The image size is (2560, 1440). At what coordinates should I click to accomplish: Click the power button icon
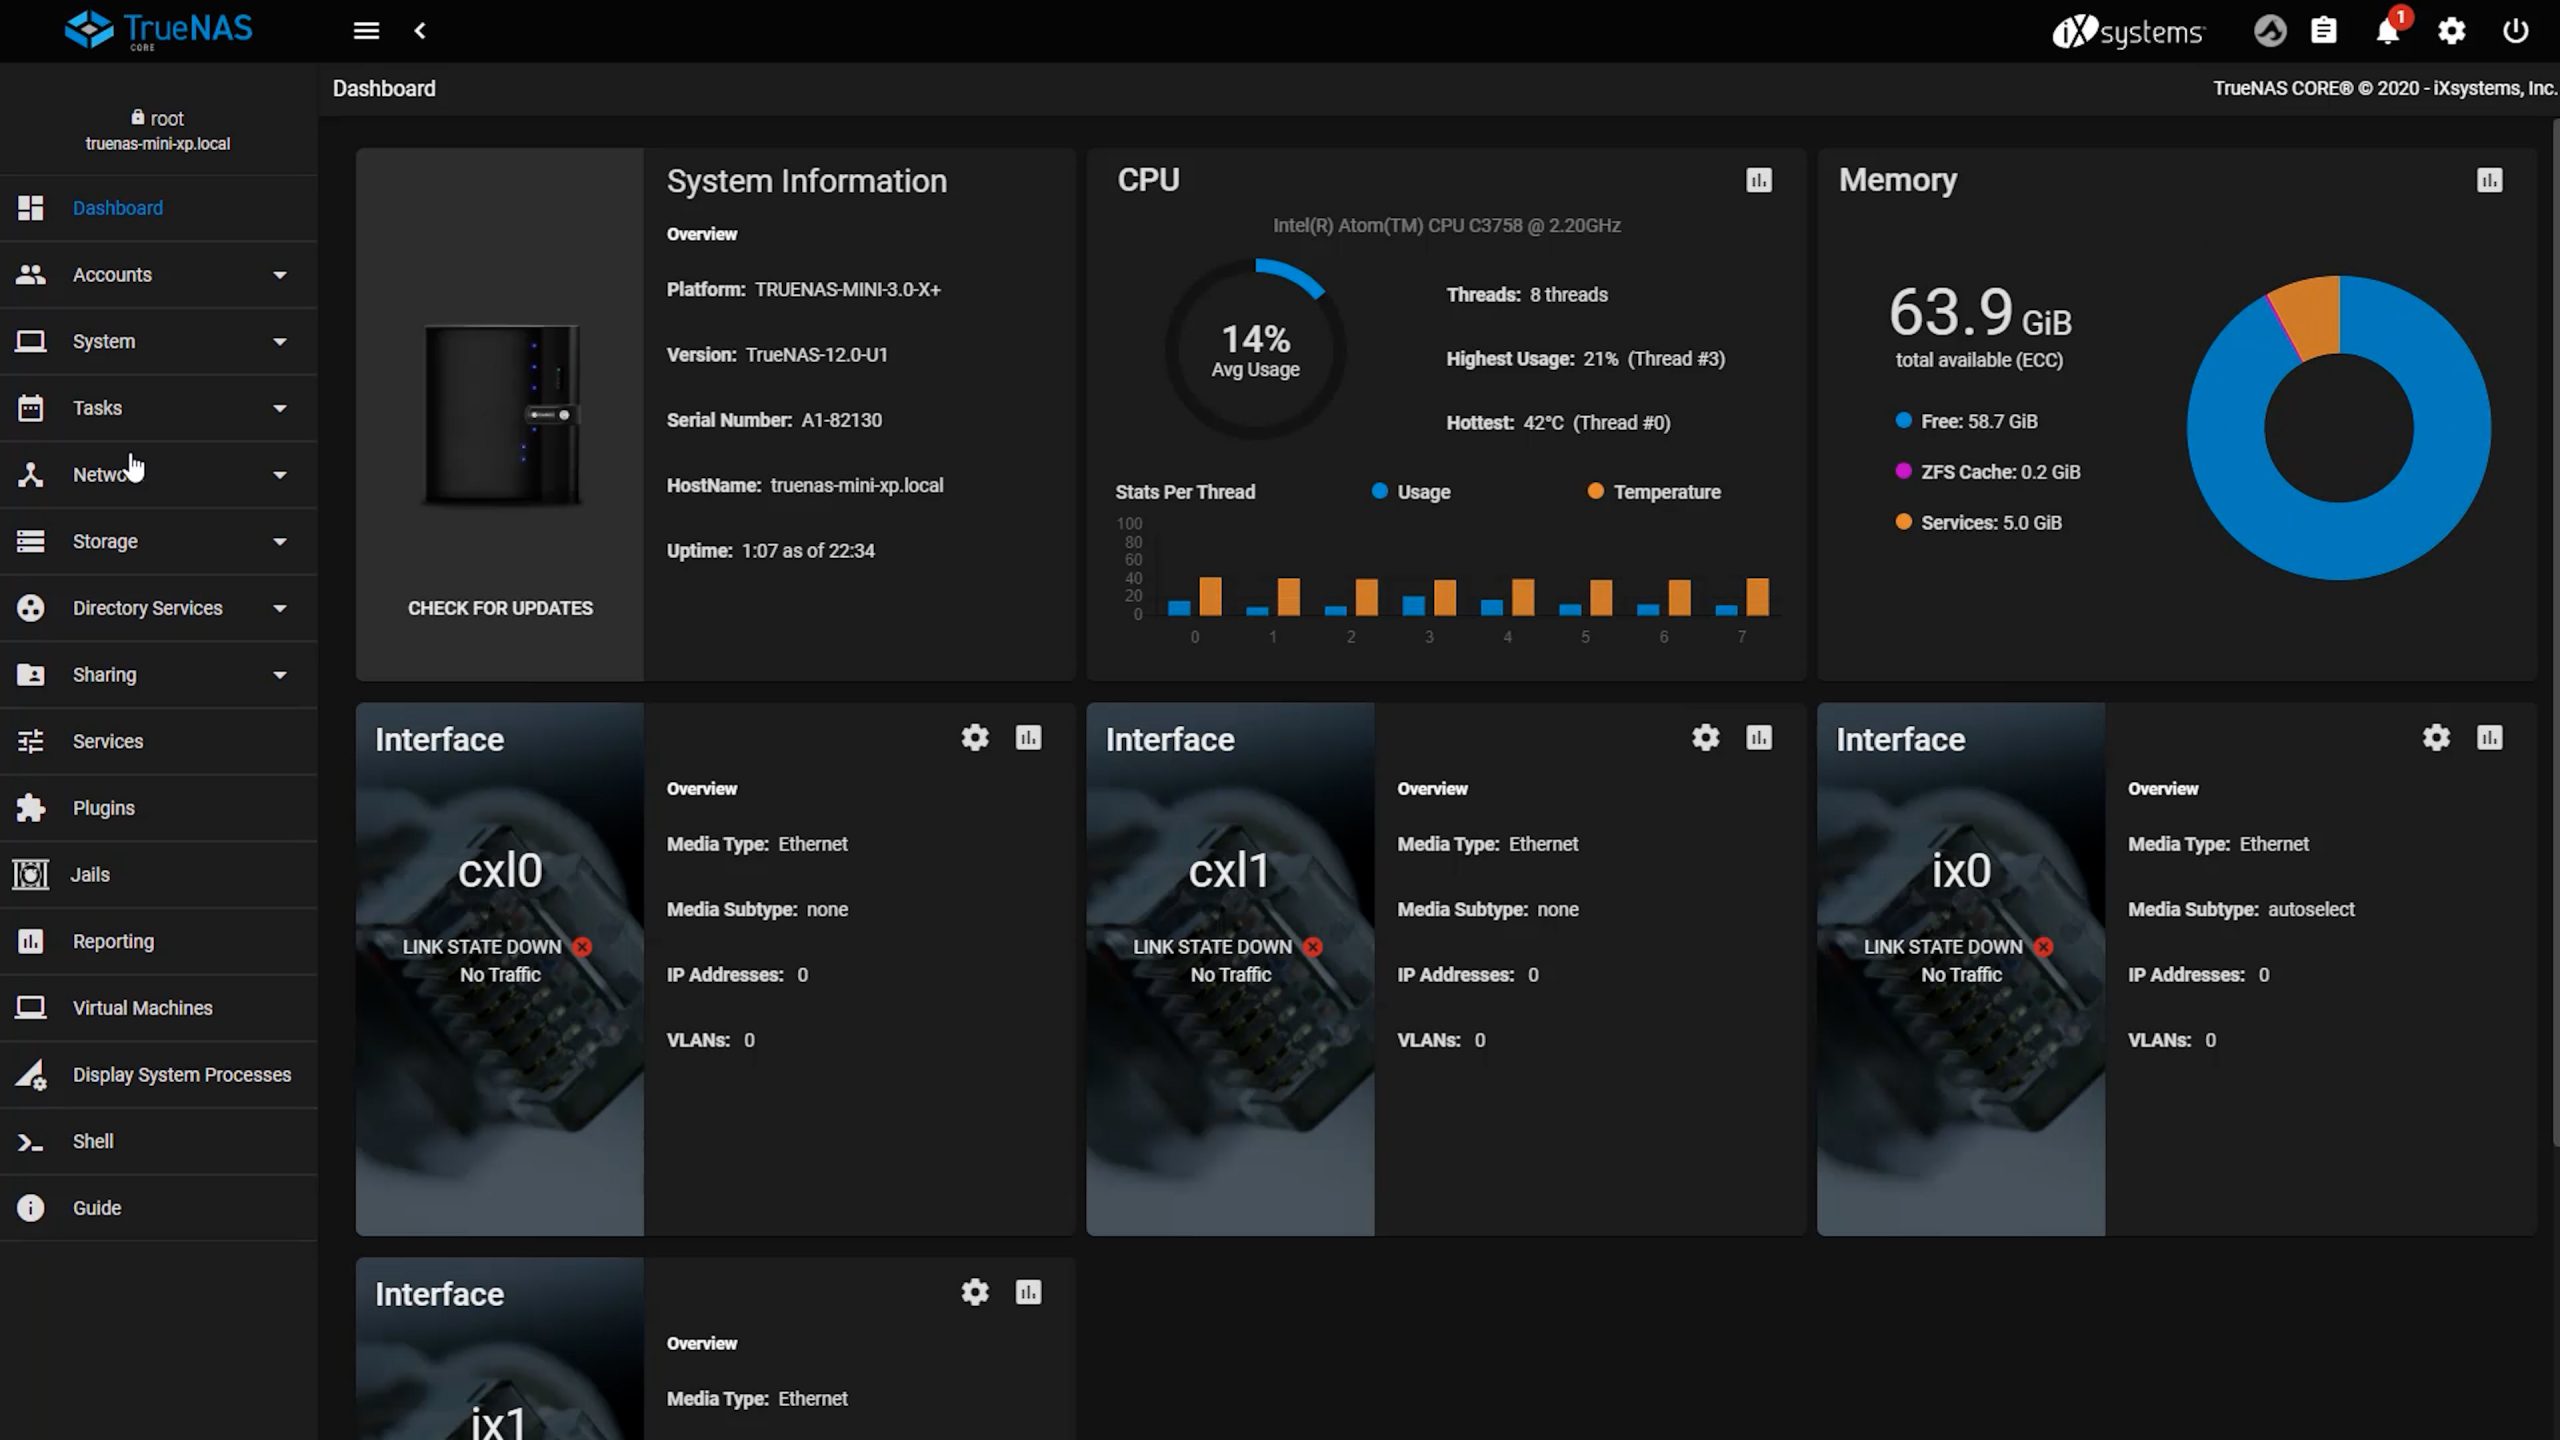tap(2515, 32)
